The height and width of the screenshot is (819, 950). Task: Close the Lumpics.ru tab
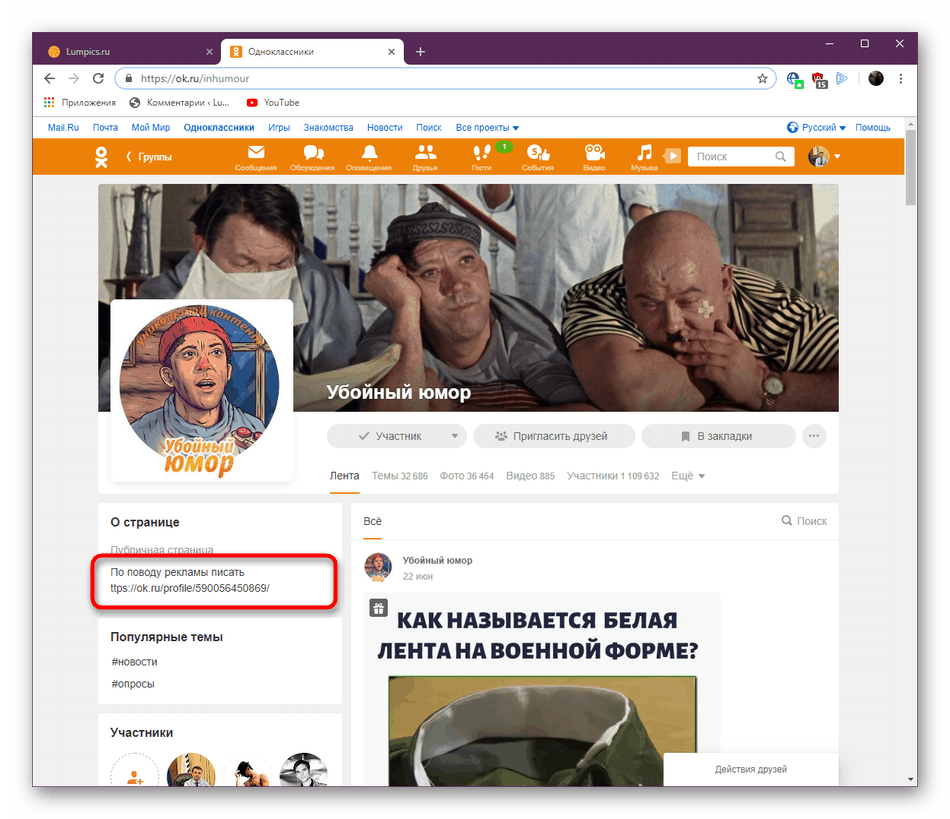(209, 52)
